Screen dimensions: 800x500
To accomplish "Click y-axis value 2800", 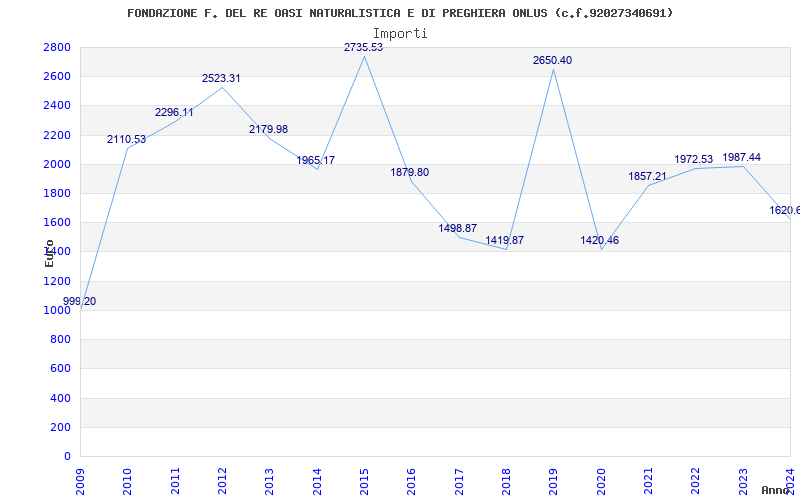I will [x=57, y=47].
